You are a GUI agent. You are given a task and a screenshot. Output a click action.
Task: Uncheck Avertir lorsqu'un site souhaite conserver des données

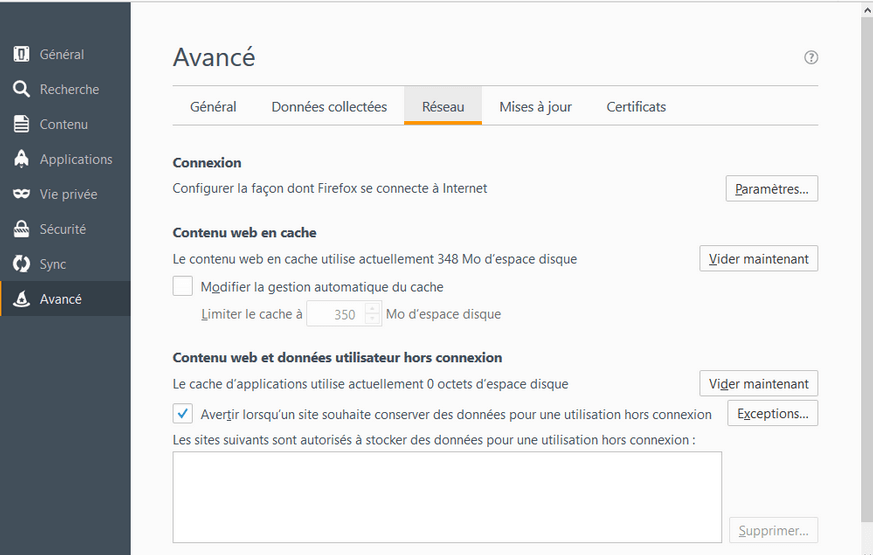[183, 414]
